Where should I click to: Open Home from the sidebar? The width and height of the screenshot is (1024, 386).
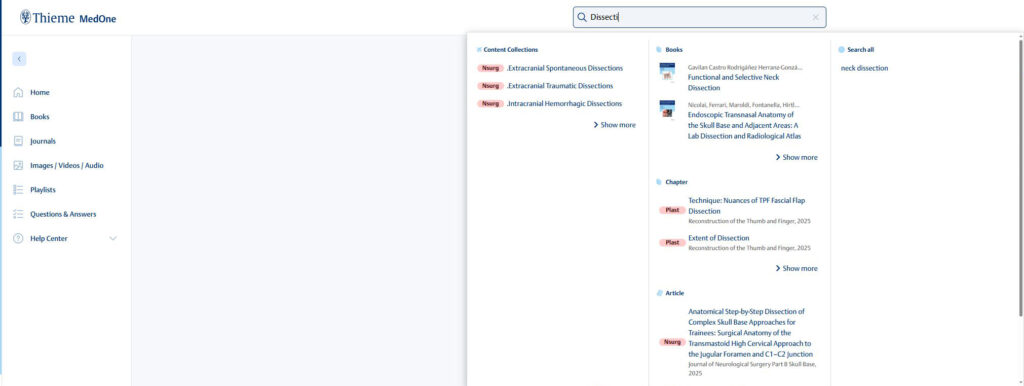coord(39,93)
